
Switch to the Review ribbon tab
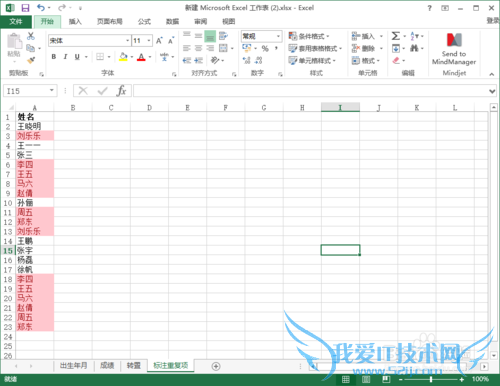[x=200, y=22]
